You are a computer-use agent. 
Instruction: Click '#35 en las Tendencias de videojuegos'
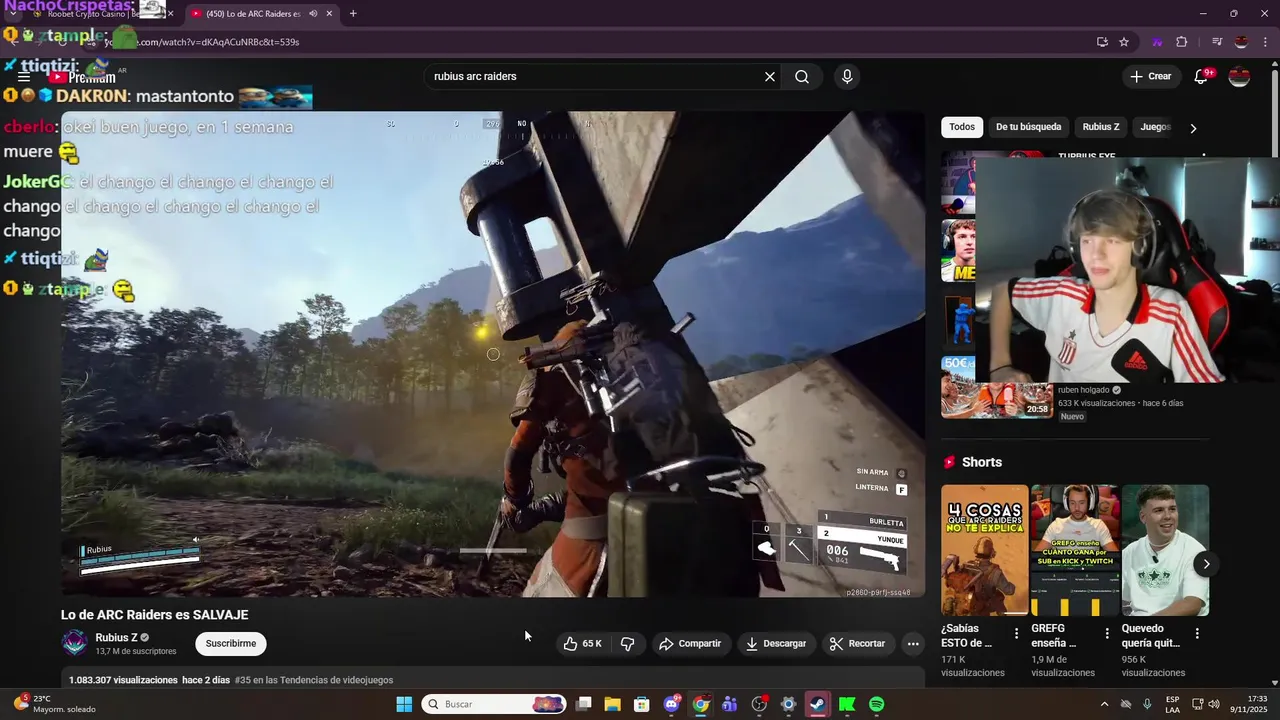coord(314,680)
